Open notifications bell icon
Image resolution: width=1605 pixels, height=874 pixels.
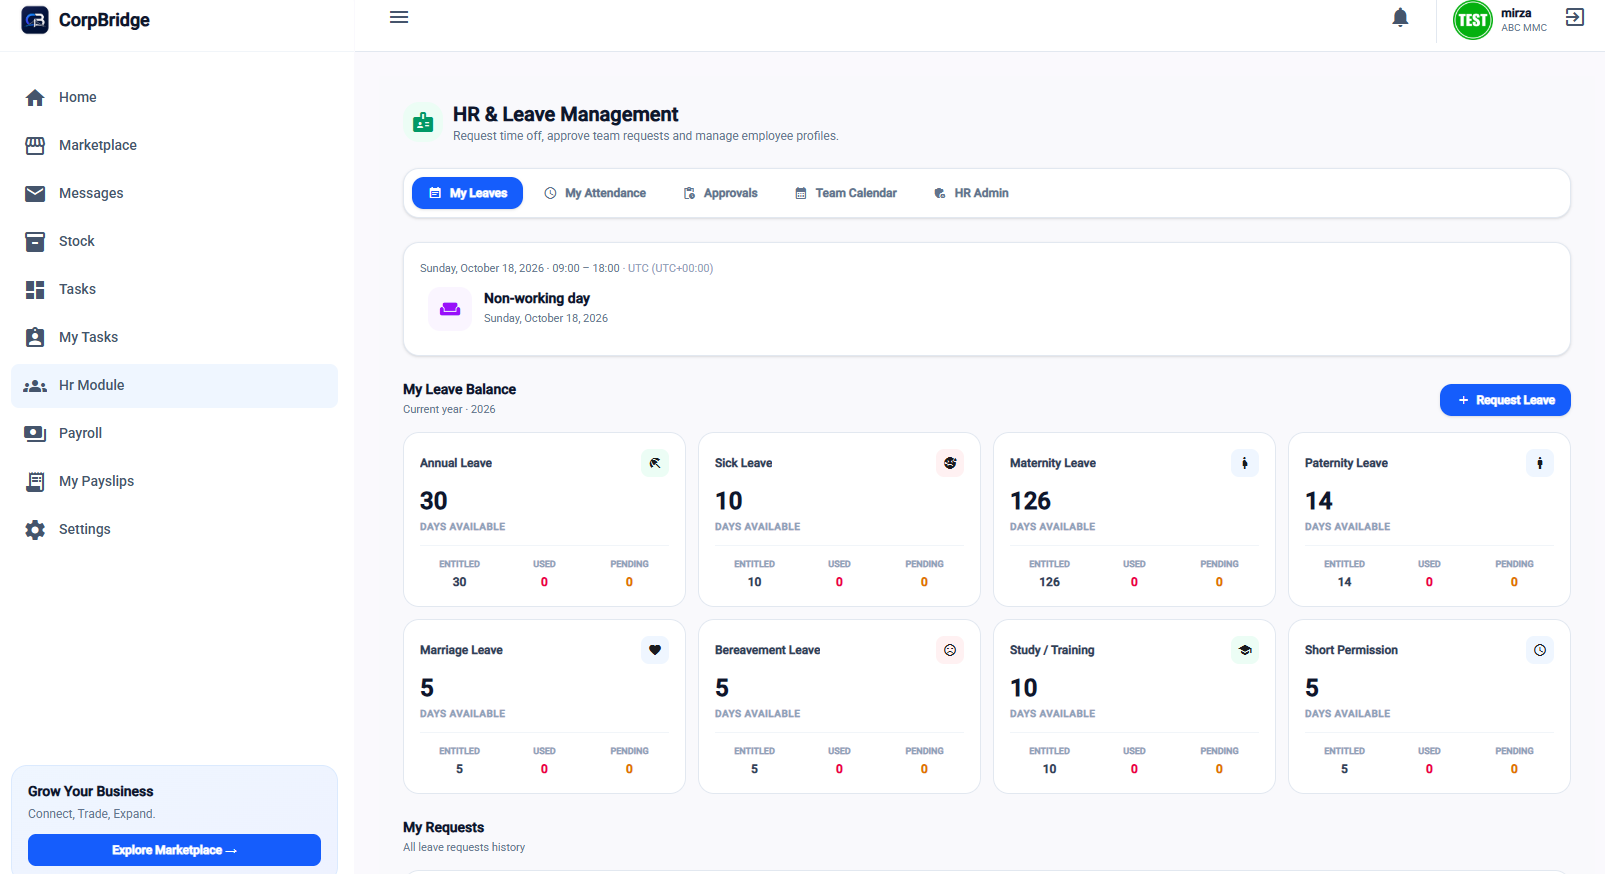coord(1400,17)
